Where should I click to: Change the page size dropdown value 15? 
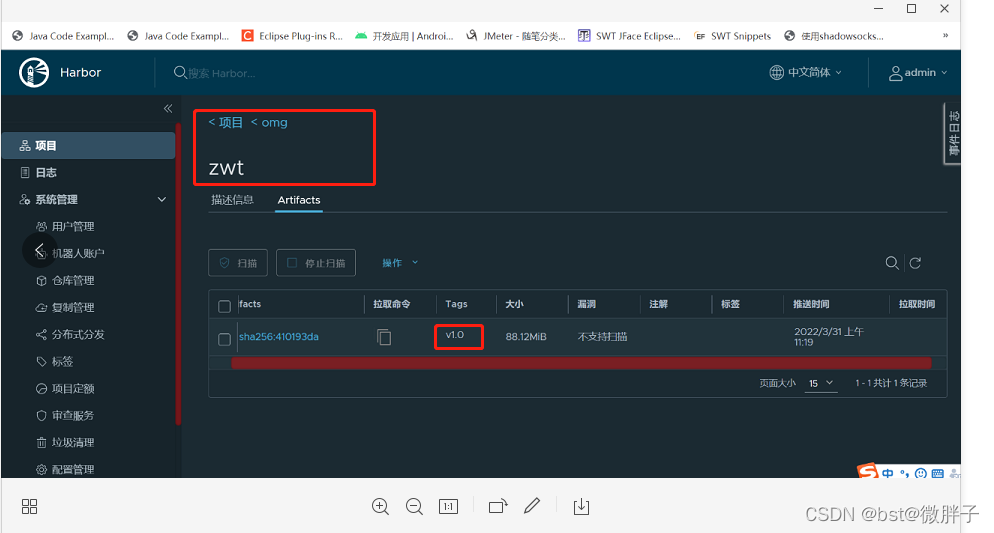(821, 384)
